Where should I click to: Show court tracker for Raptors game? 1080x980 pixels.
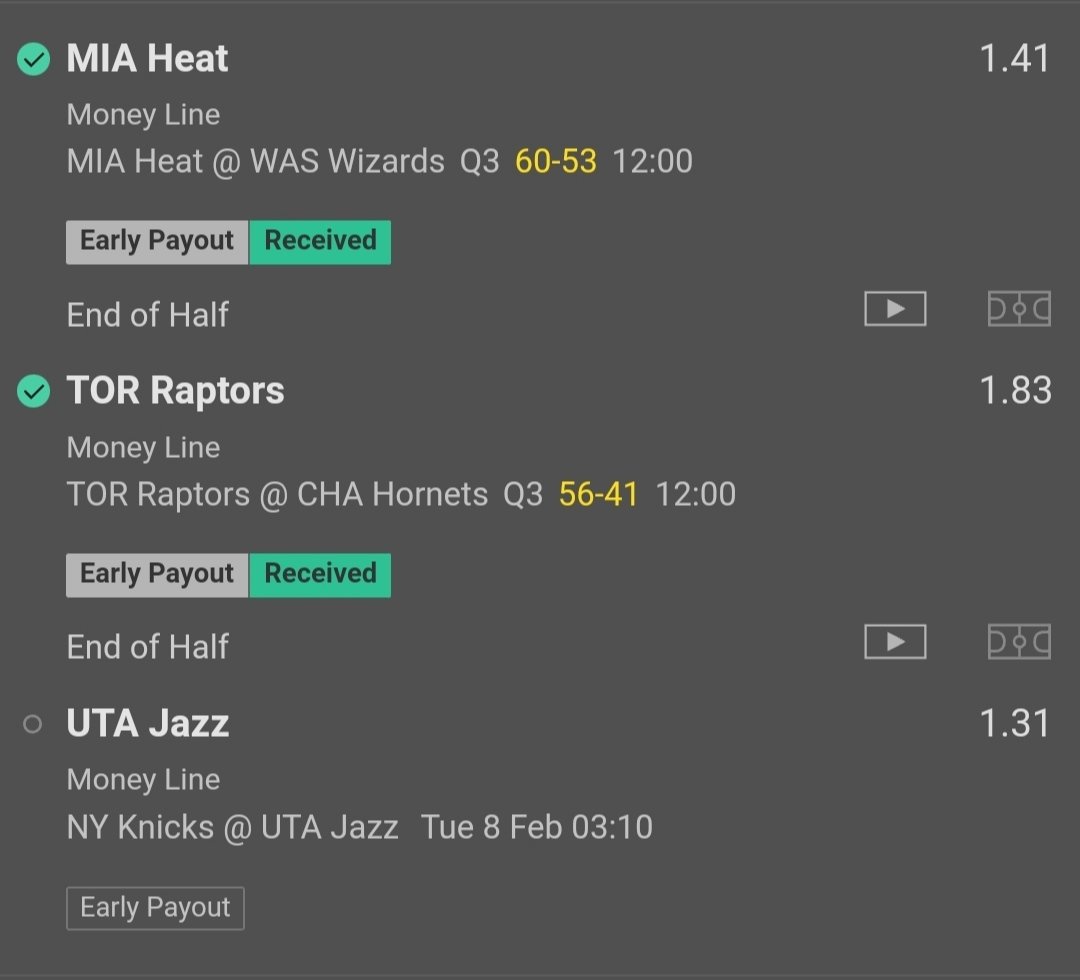(1019, 641)
